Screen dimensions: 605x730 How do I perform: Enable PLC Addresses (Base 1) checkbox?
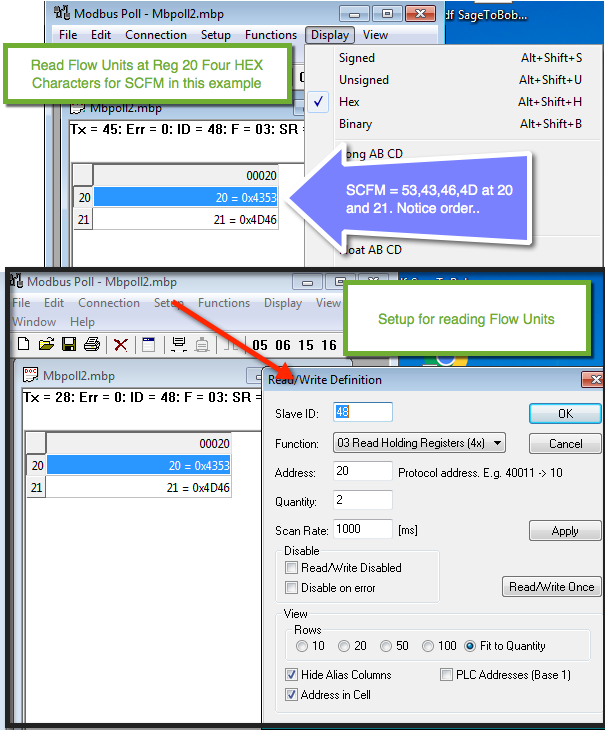(x=446, y=675)
